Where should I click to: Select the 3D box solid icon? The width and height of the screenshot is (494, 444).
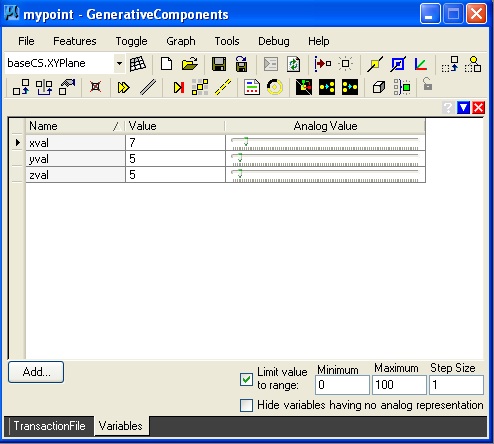379,88
